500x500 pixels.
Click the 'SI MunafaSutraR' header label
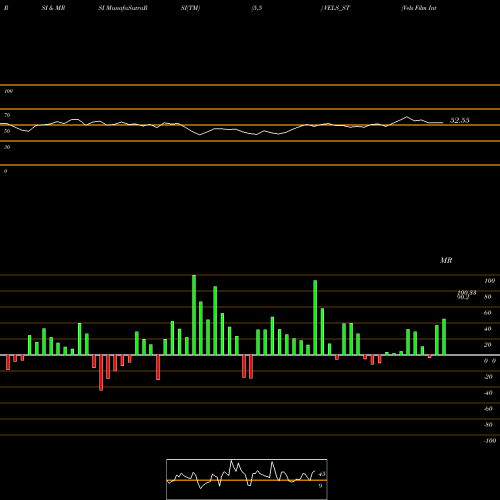coord(123,8)
